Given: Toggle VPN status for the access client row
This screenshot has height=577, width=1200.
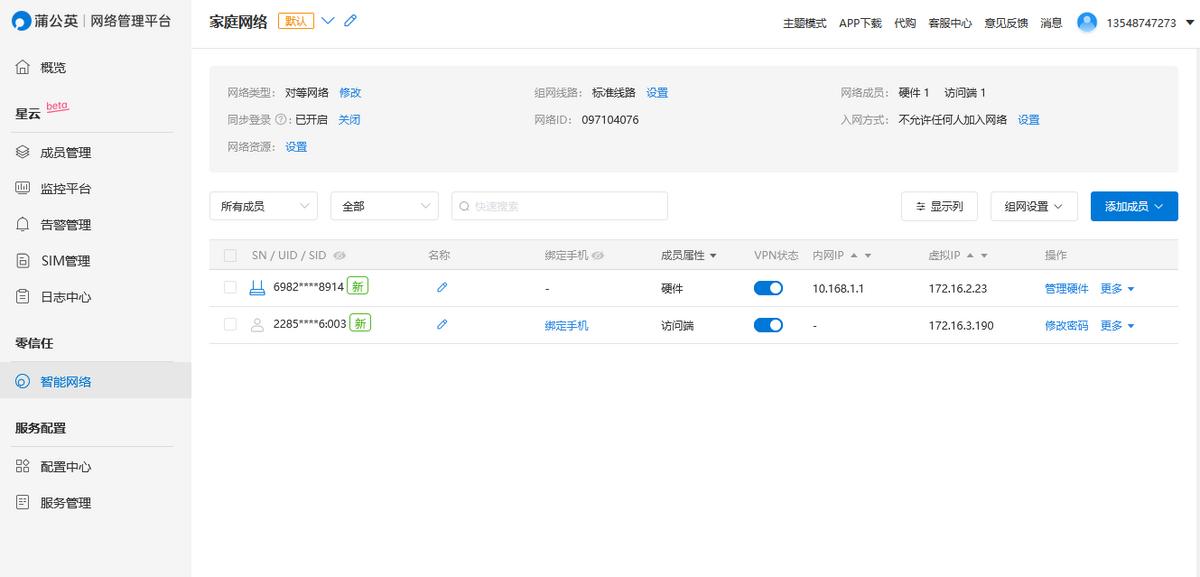Looking at the screenshot, I should [768, 323].
